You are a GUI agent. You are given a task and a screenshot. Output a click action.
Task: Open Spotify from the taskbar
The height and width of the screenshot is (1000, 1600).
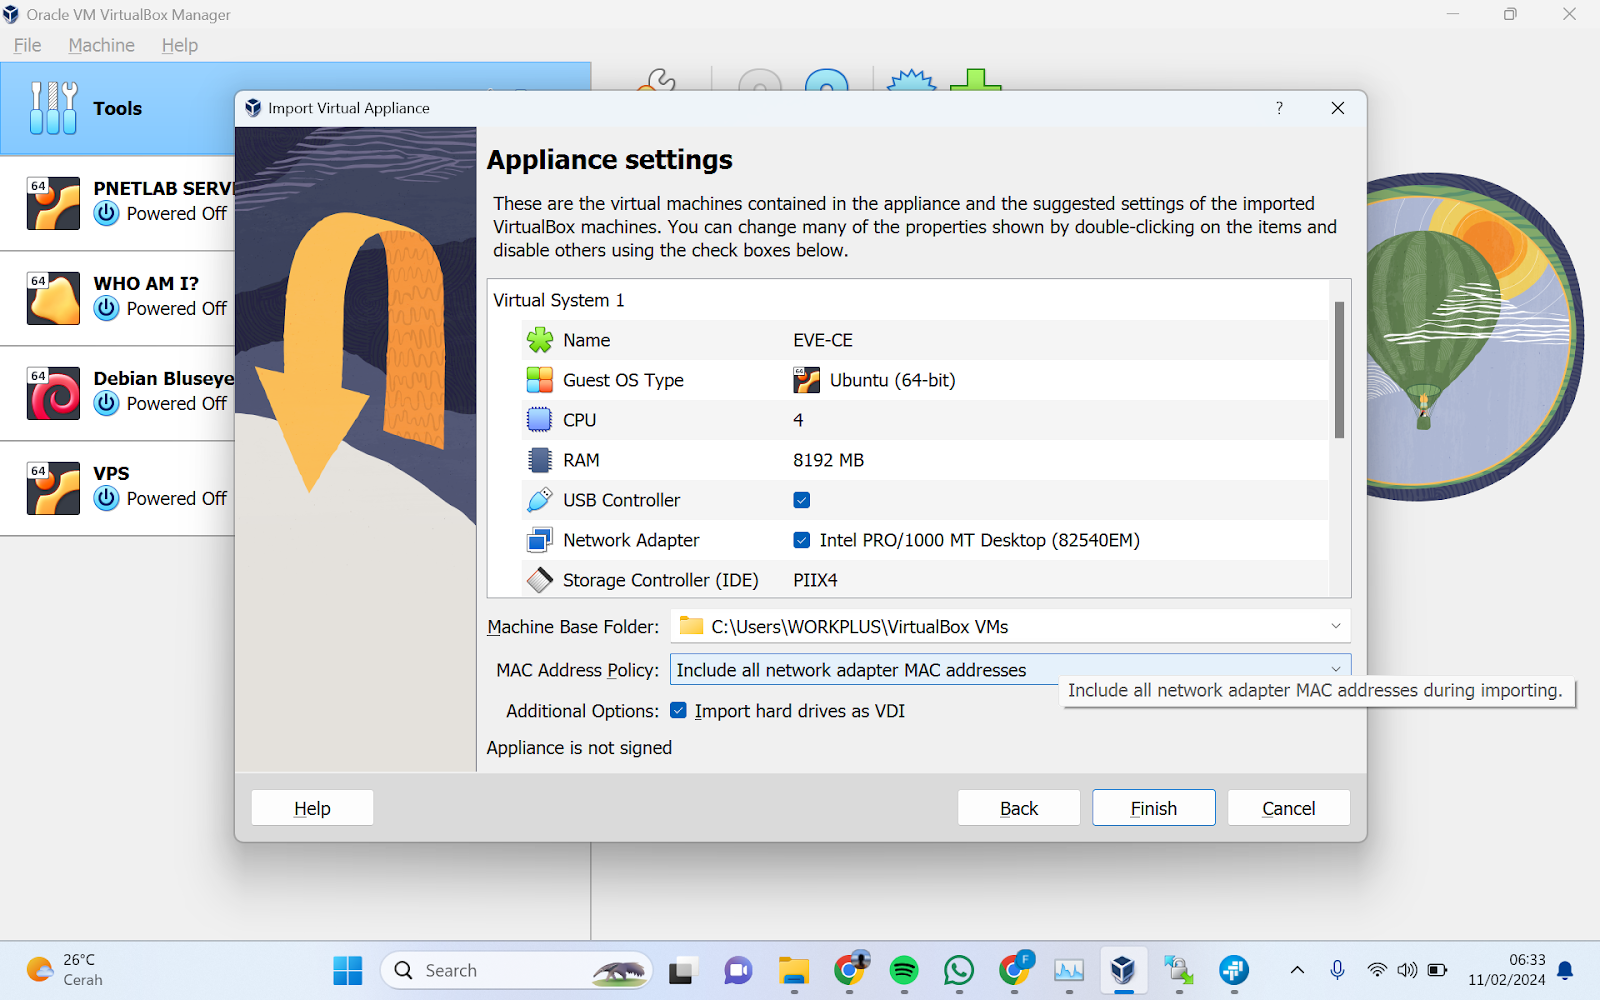point(904,970)
